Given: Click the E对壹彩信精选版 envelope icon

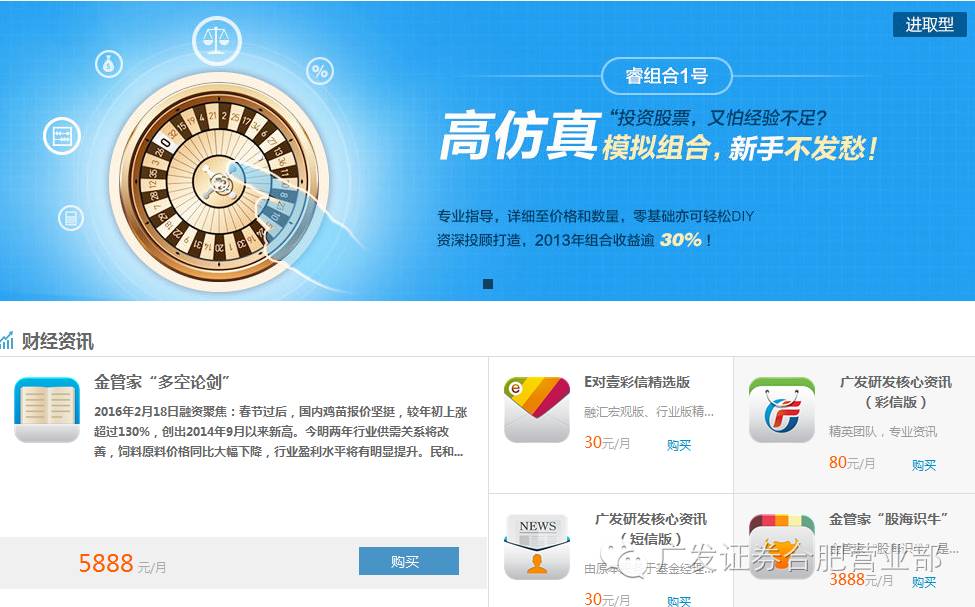Looking at the screenshot, I should coord(537,410).
